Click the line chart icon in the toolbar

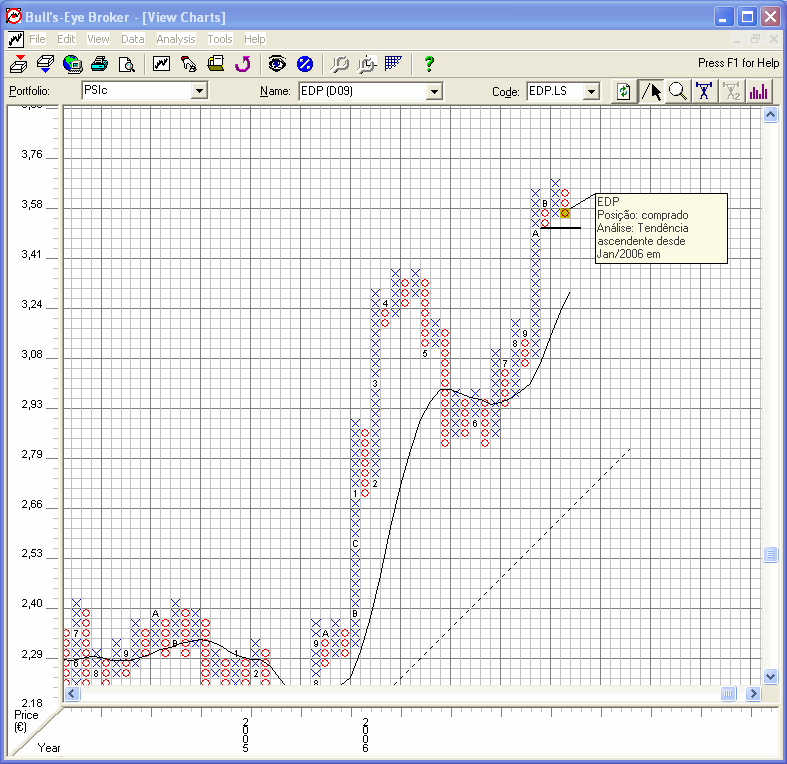pos(161,64)
